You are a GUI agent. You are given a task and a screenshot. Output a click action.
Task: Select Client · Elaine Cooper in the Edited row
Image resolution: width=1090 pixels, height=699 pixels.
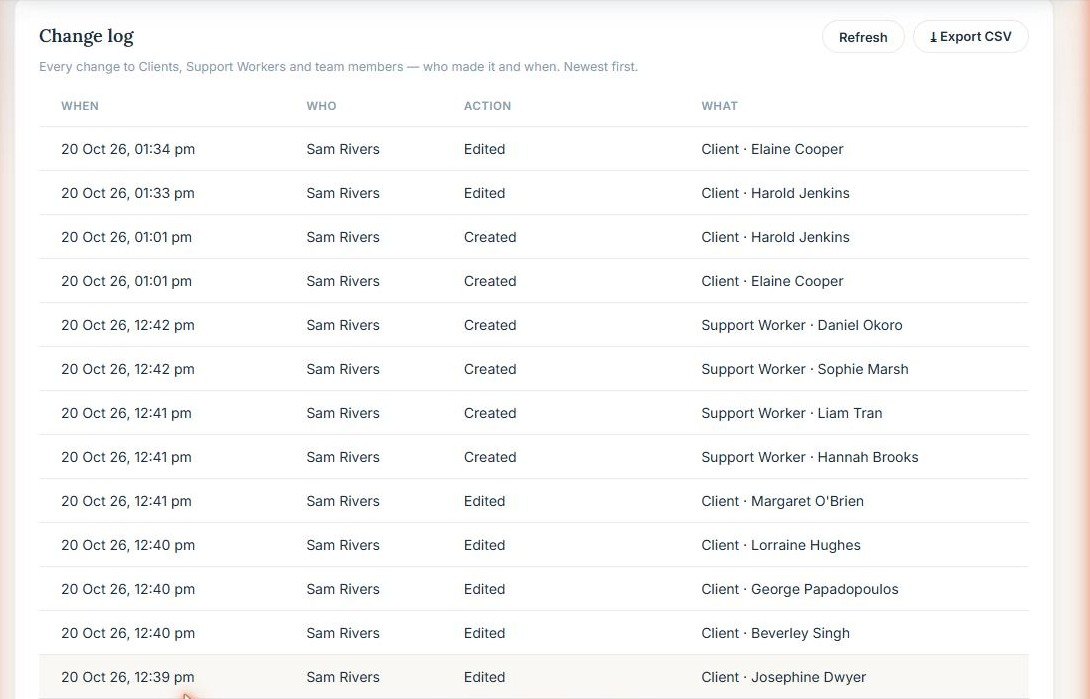[x=772, y=149]
